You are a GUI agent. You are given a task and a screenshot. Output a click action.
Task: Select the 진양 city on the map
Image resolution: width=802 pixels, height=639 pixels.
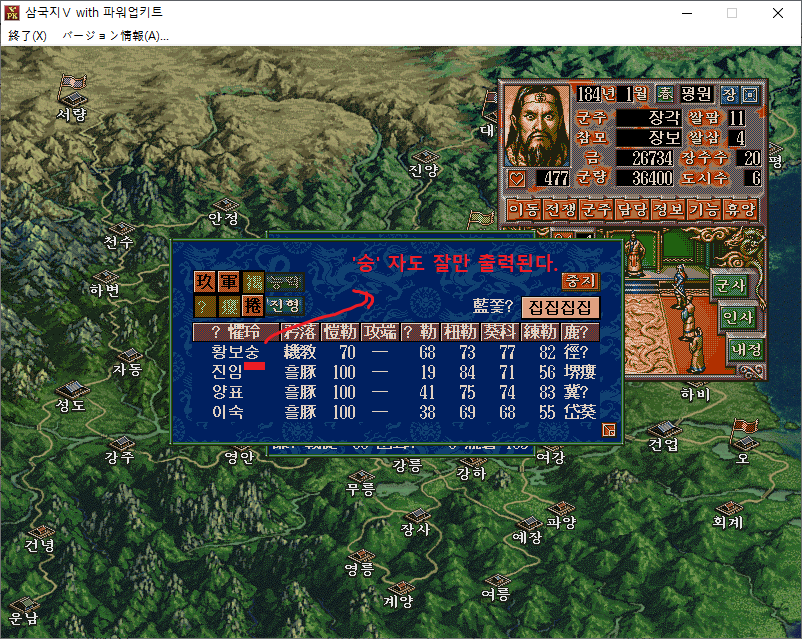[x=425, y=156]
